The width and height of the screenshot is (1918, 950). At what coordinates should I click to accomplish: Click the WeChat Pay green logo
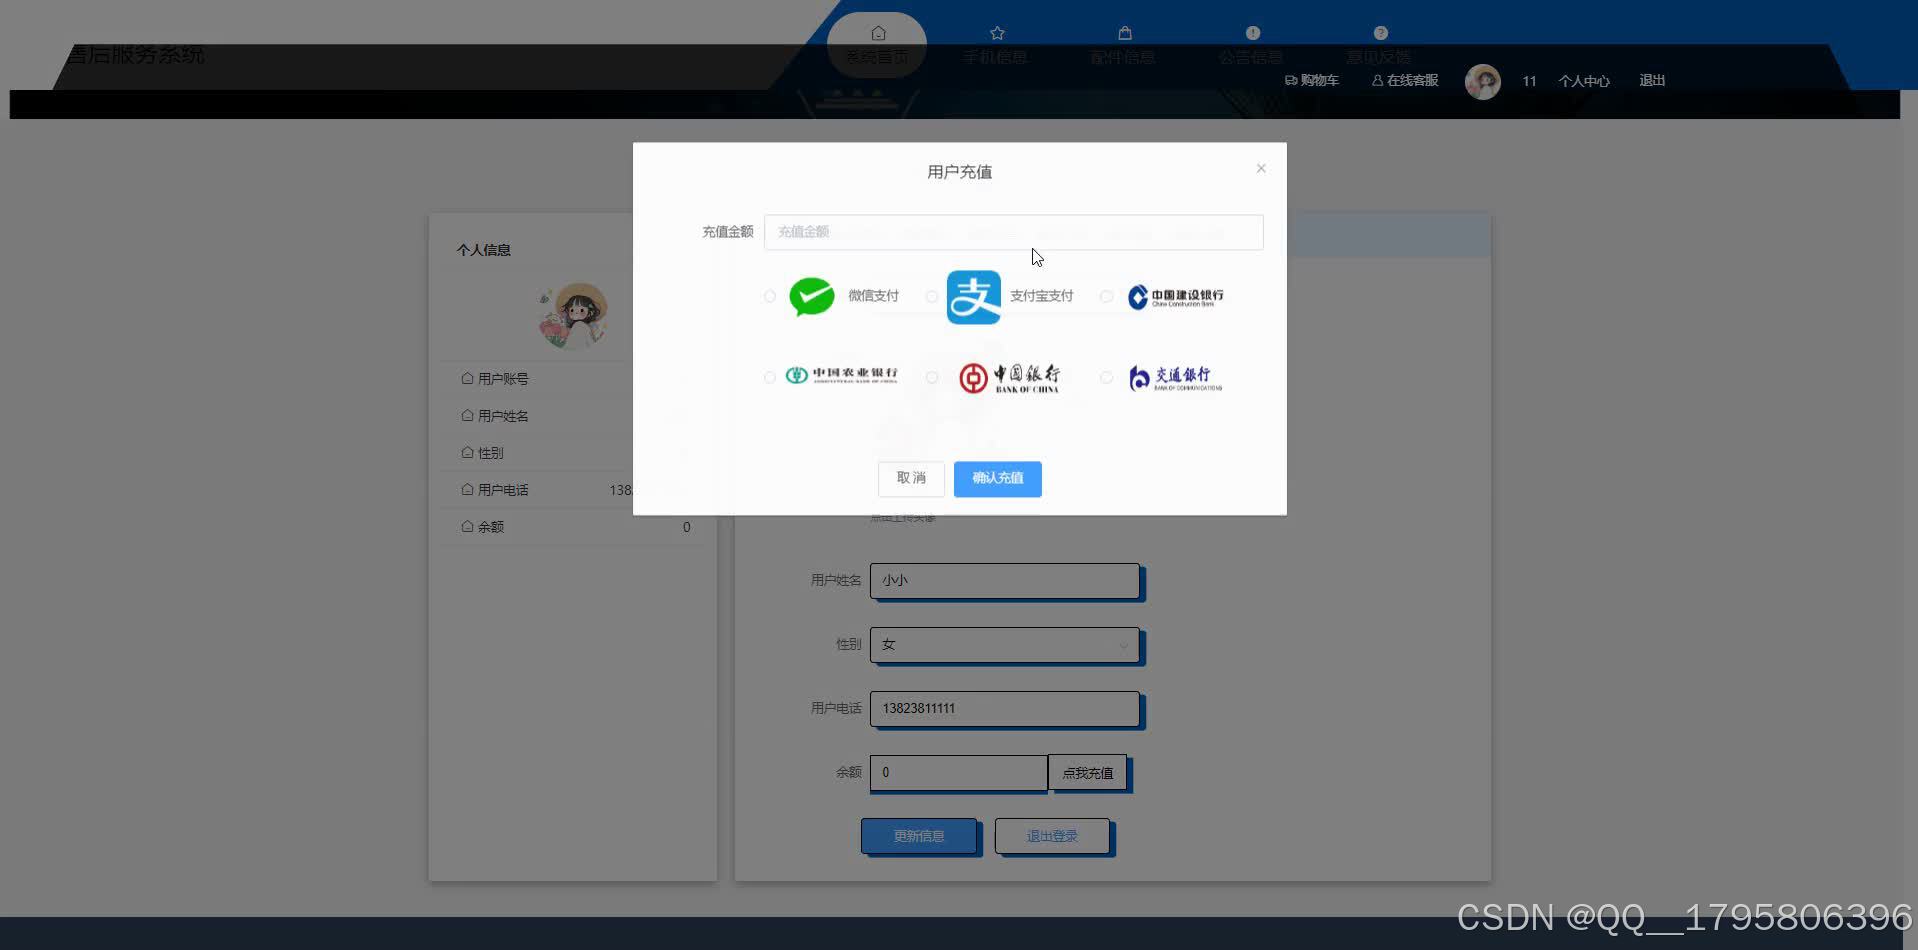pos(812,296)
